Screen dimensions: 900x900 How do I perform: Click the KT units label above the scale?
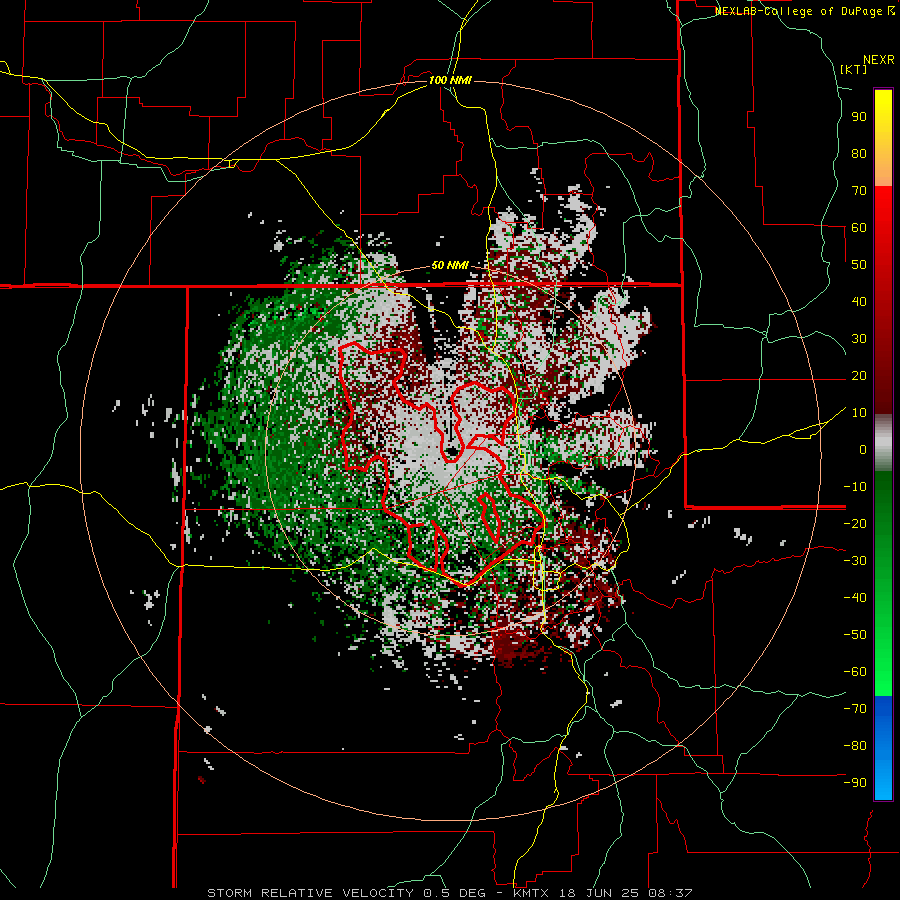(x=854, y=69)
